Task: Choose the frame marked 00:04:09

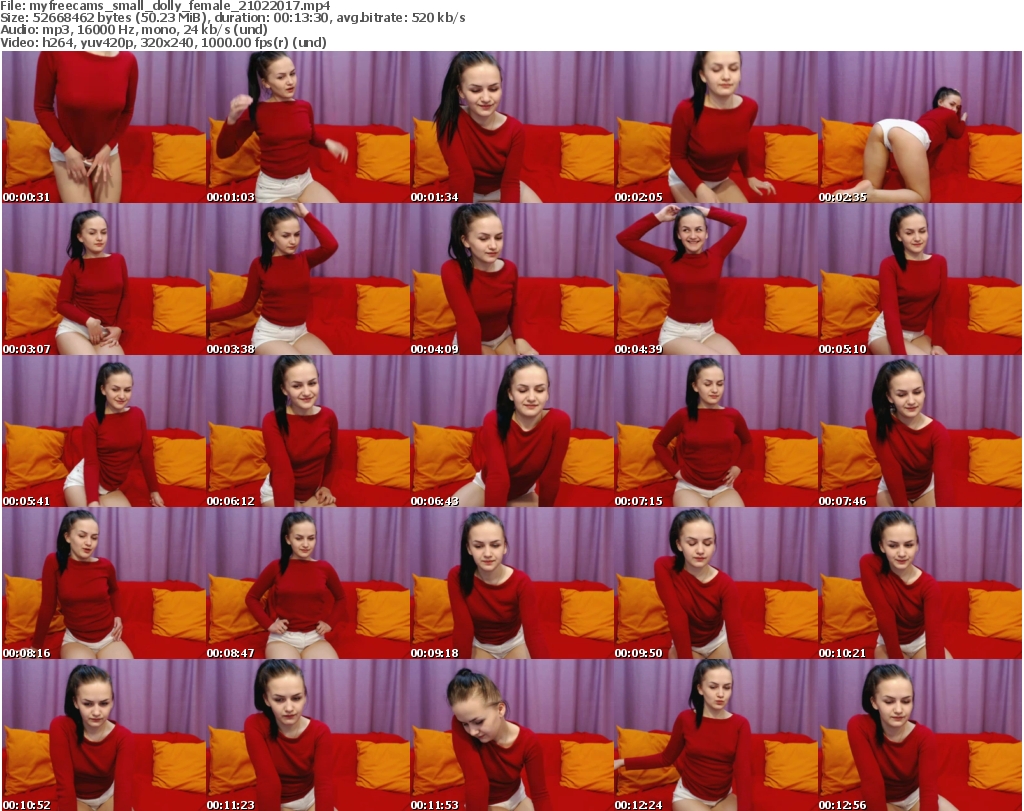Action: coord(511,279)
